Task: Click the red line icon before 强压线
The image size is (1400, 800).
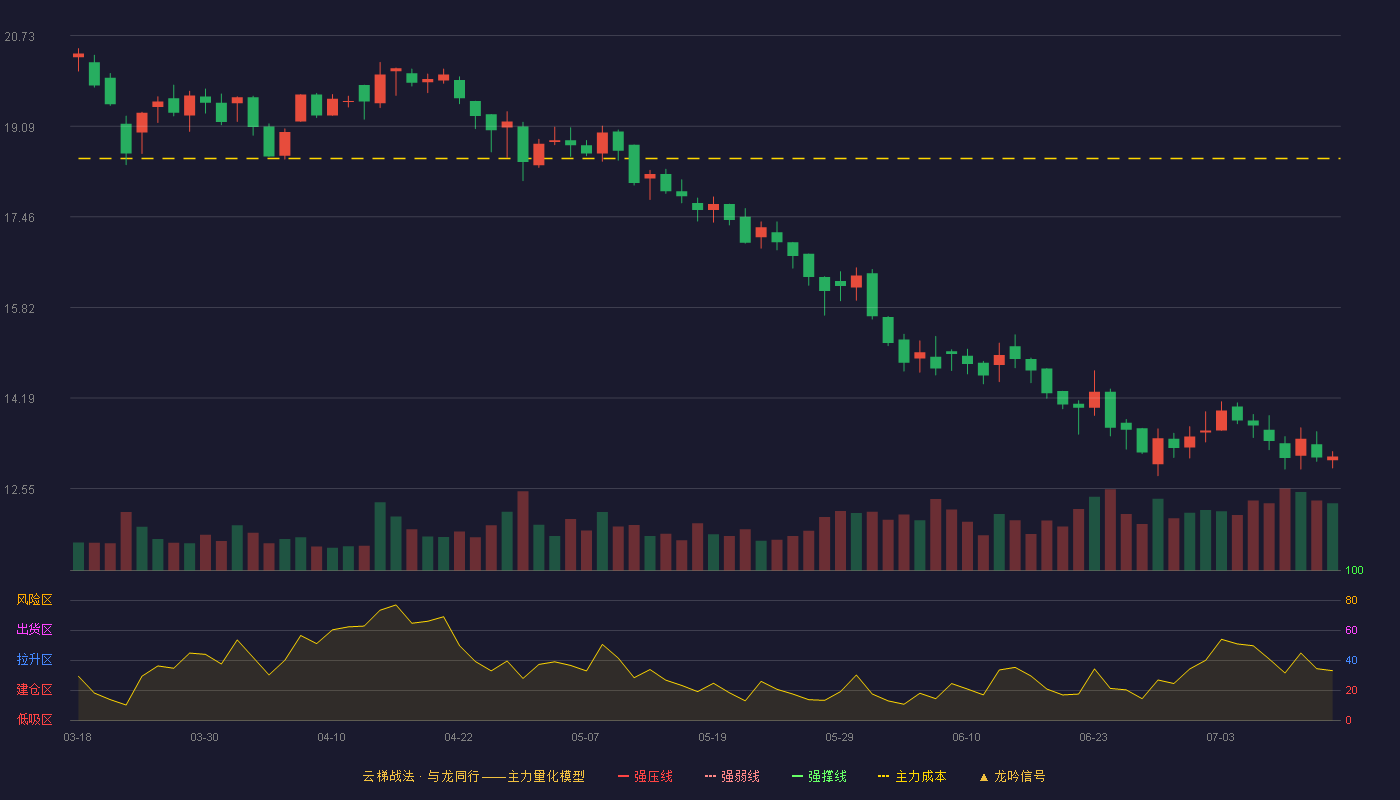Action: pyautogui.click(x=624, y=776)
